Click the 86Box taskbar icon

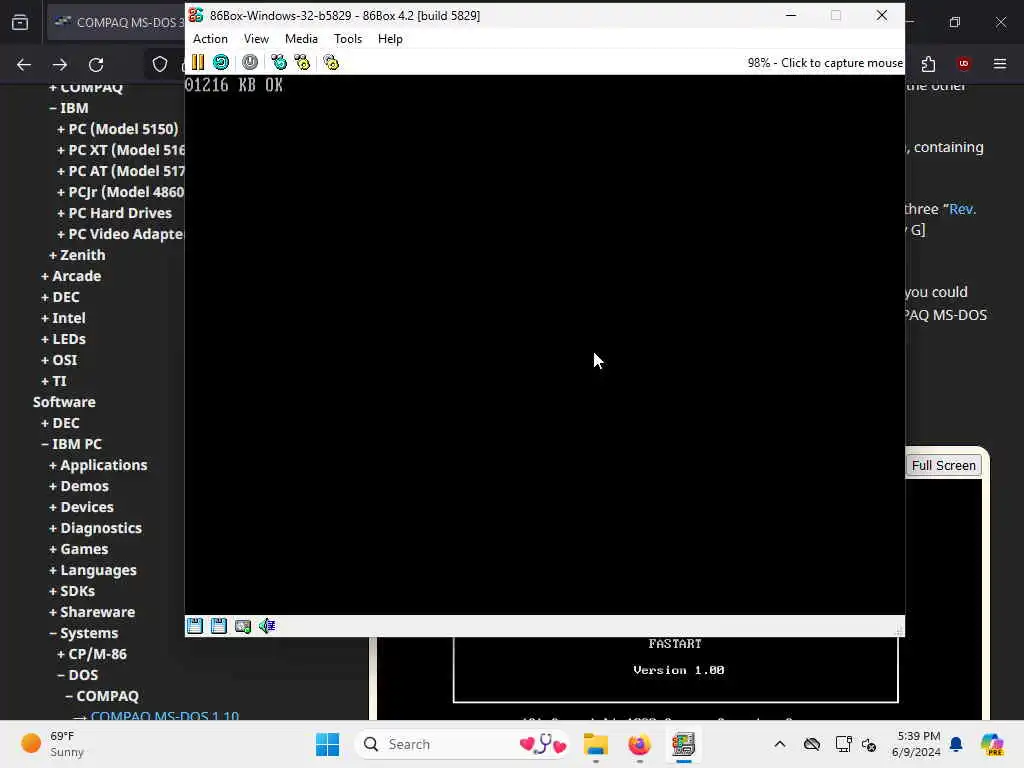tap(683, 744)
